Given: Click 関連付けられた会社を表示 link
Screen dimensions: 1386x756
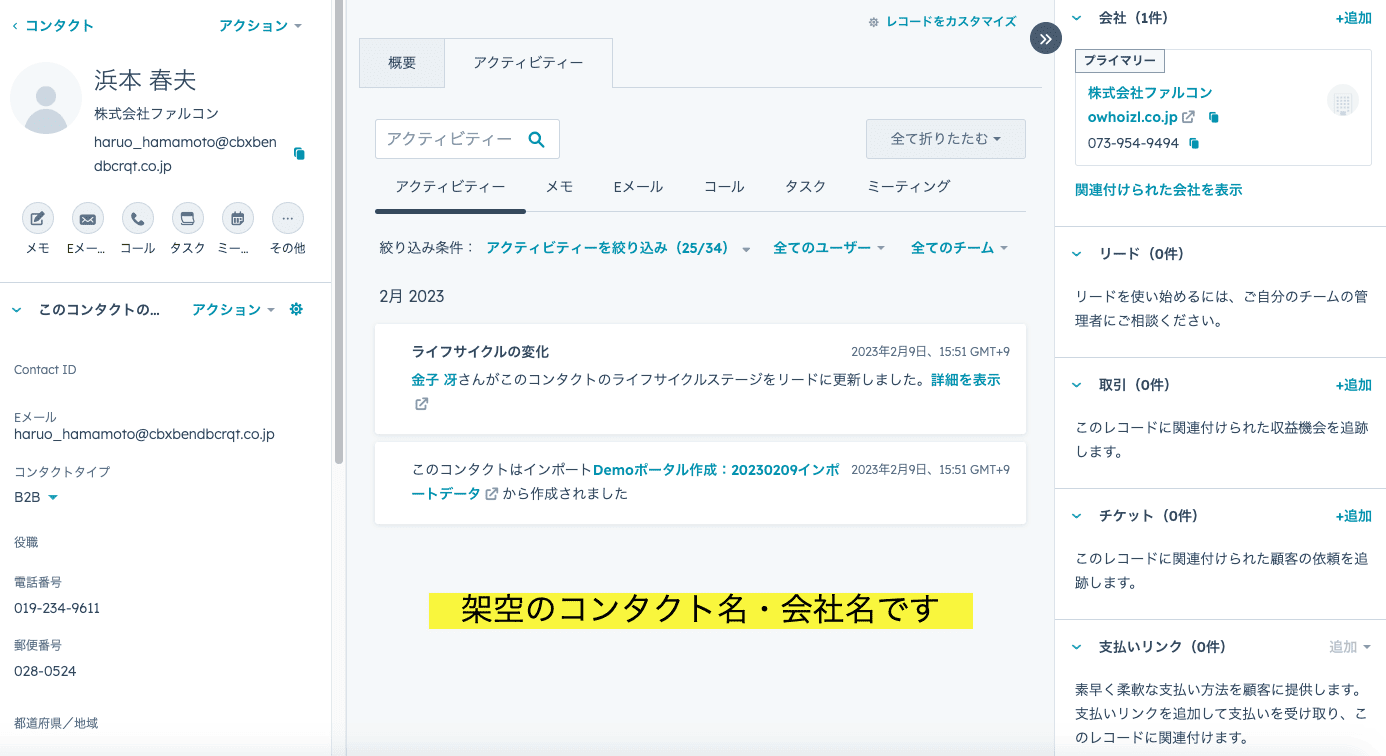Looking at the screenshot, I should coord(1159,190).
